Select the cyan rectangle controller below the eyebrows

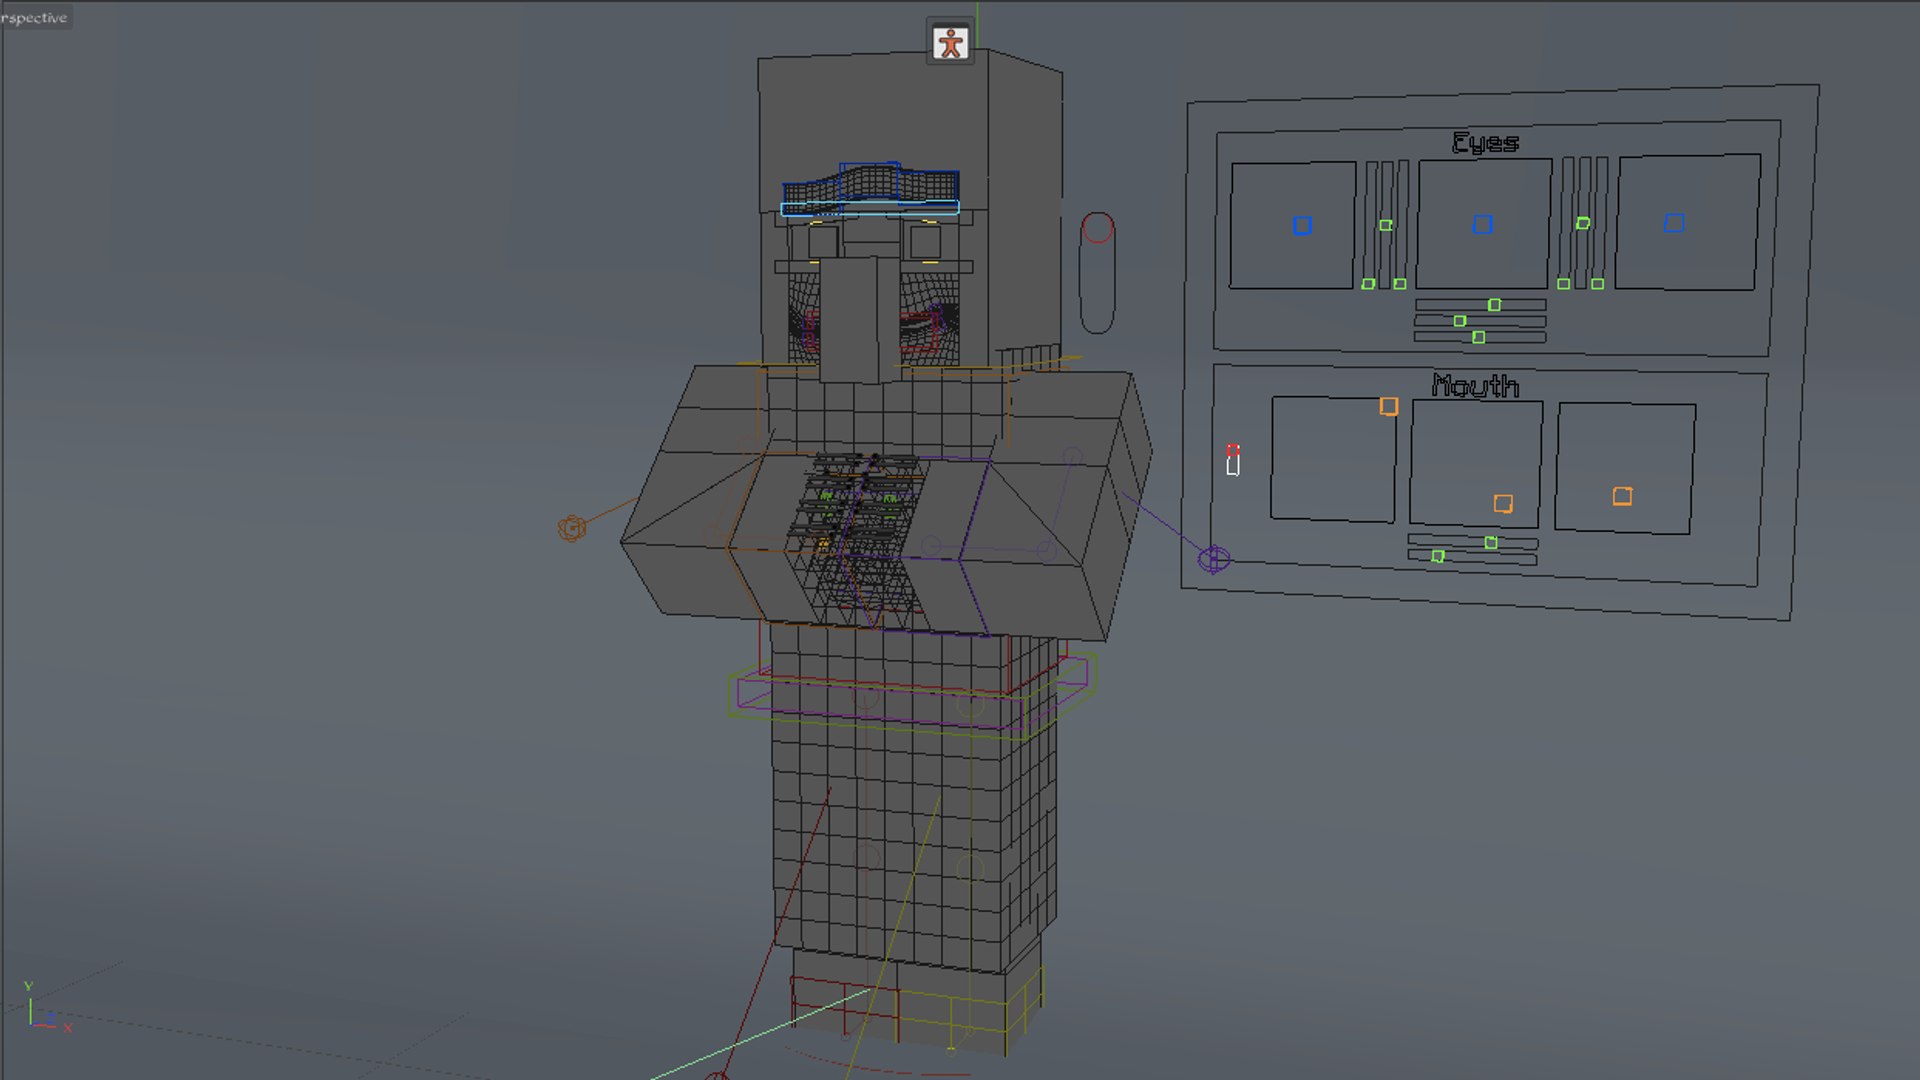coord(870,209)
